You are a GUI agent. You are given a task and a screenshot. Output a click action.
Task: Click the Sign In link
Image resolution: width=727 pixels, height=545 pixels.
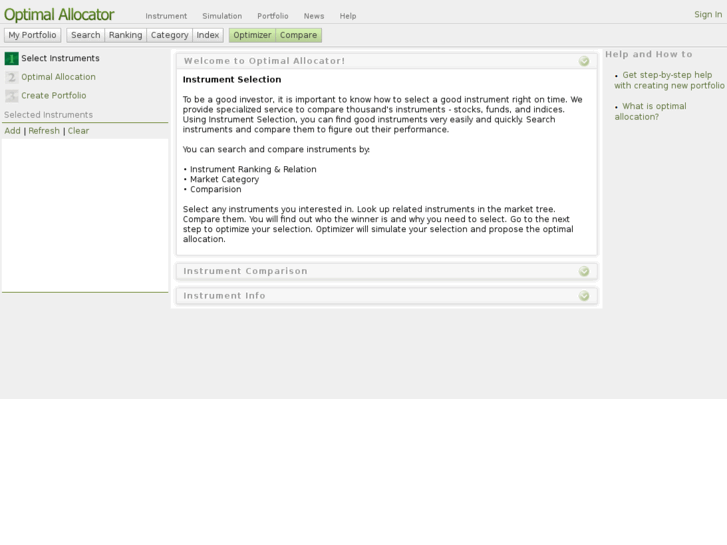point(708,14)
